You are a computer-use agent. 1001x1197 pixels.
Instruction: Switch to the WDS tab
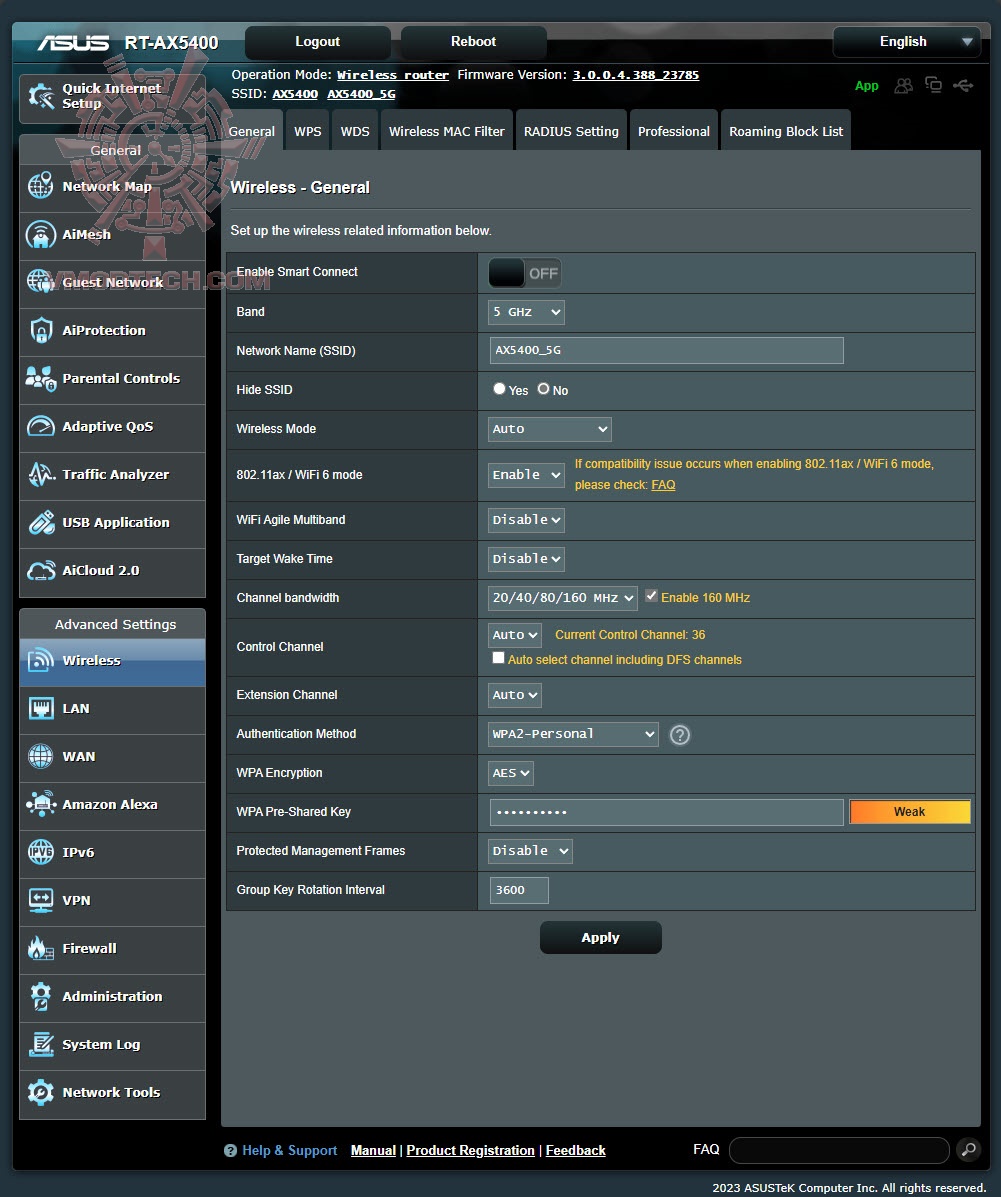[355, 131]
